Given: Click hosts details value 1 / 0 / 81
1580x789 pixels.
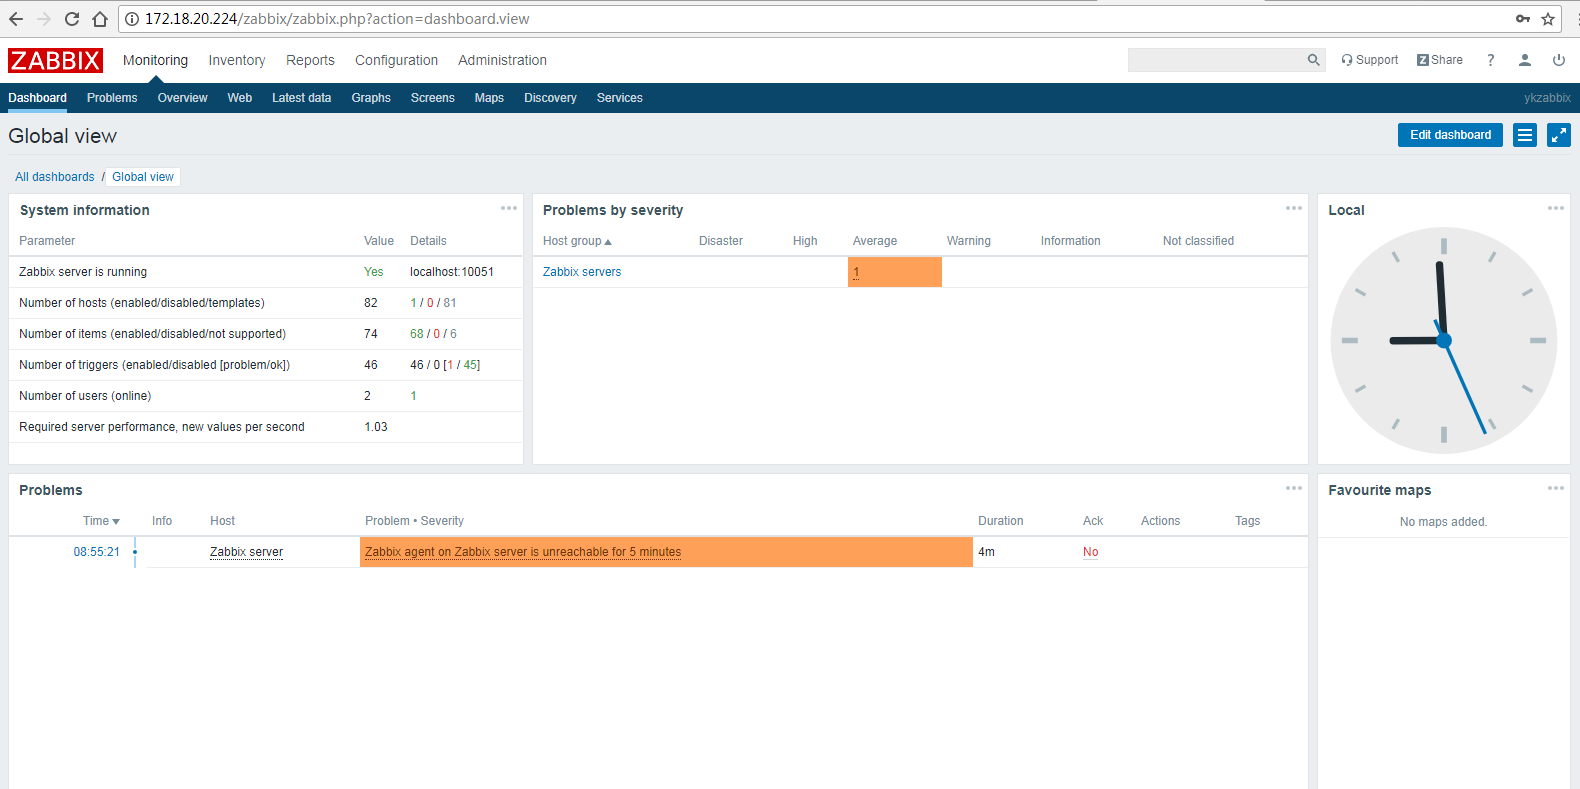Looking at the screenshot, I should [433, 303].
